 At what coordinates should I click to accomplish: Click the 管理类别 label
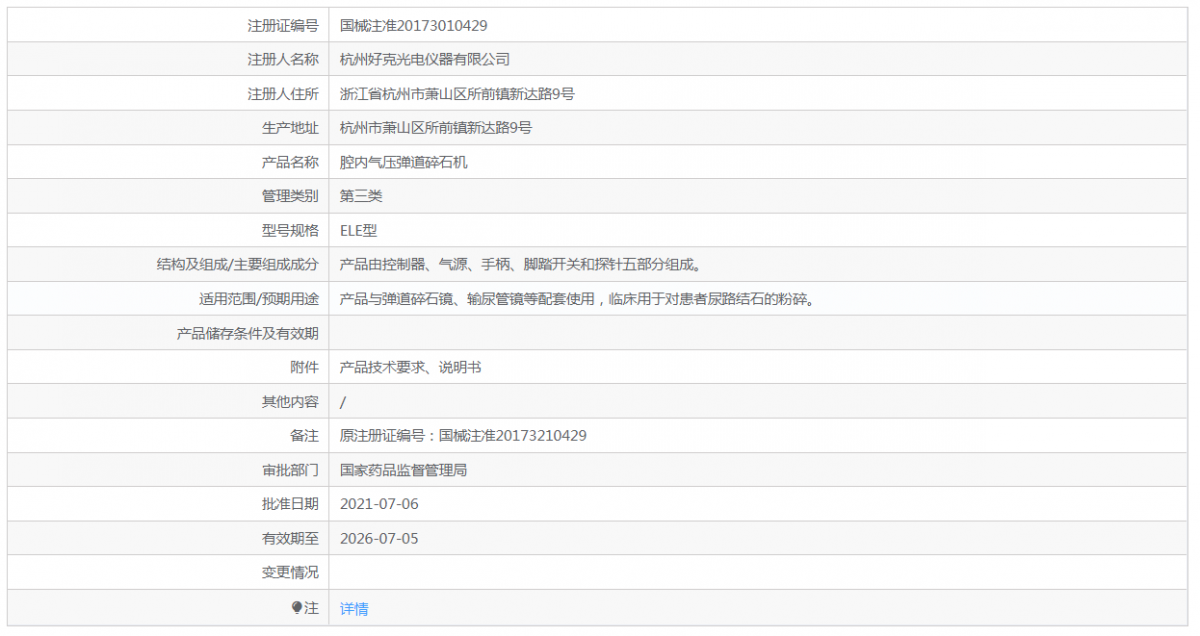(x=290, y=196)
